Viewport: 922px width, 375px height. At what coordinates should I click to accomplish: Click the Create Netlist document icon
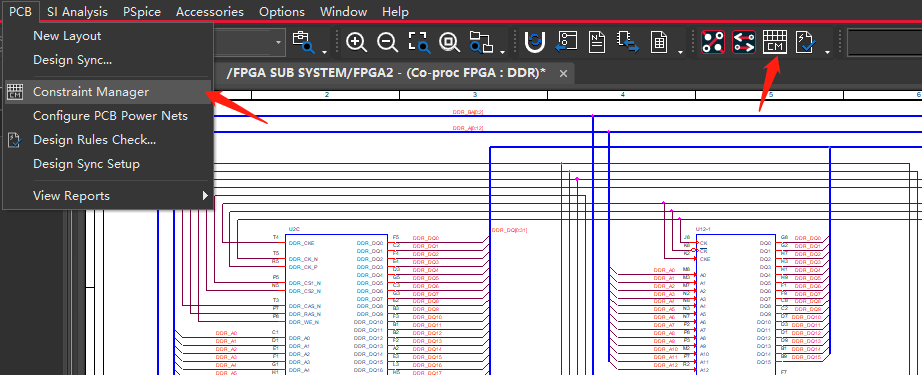click(x=597, y=42)
